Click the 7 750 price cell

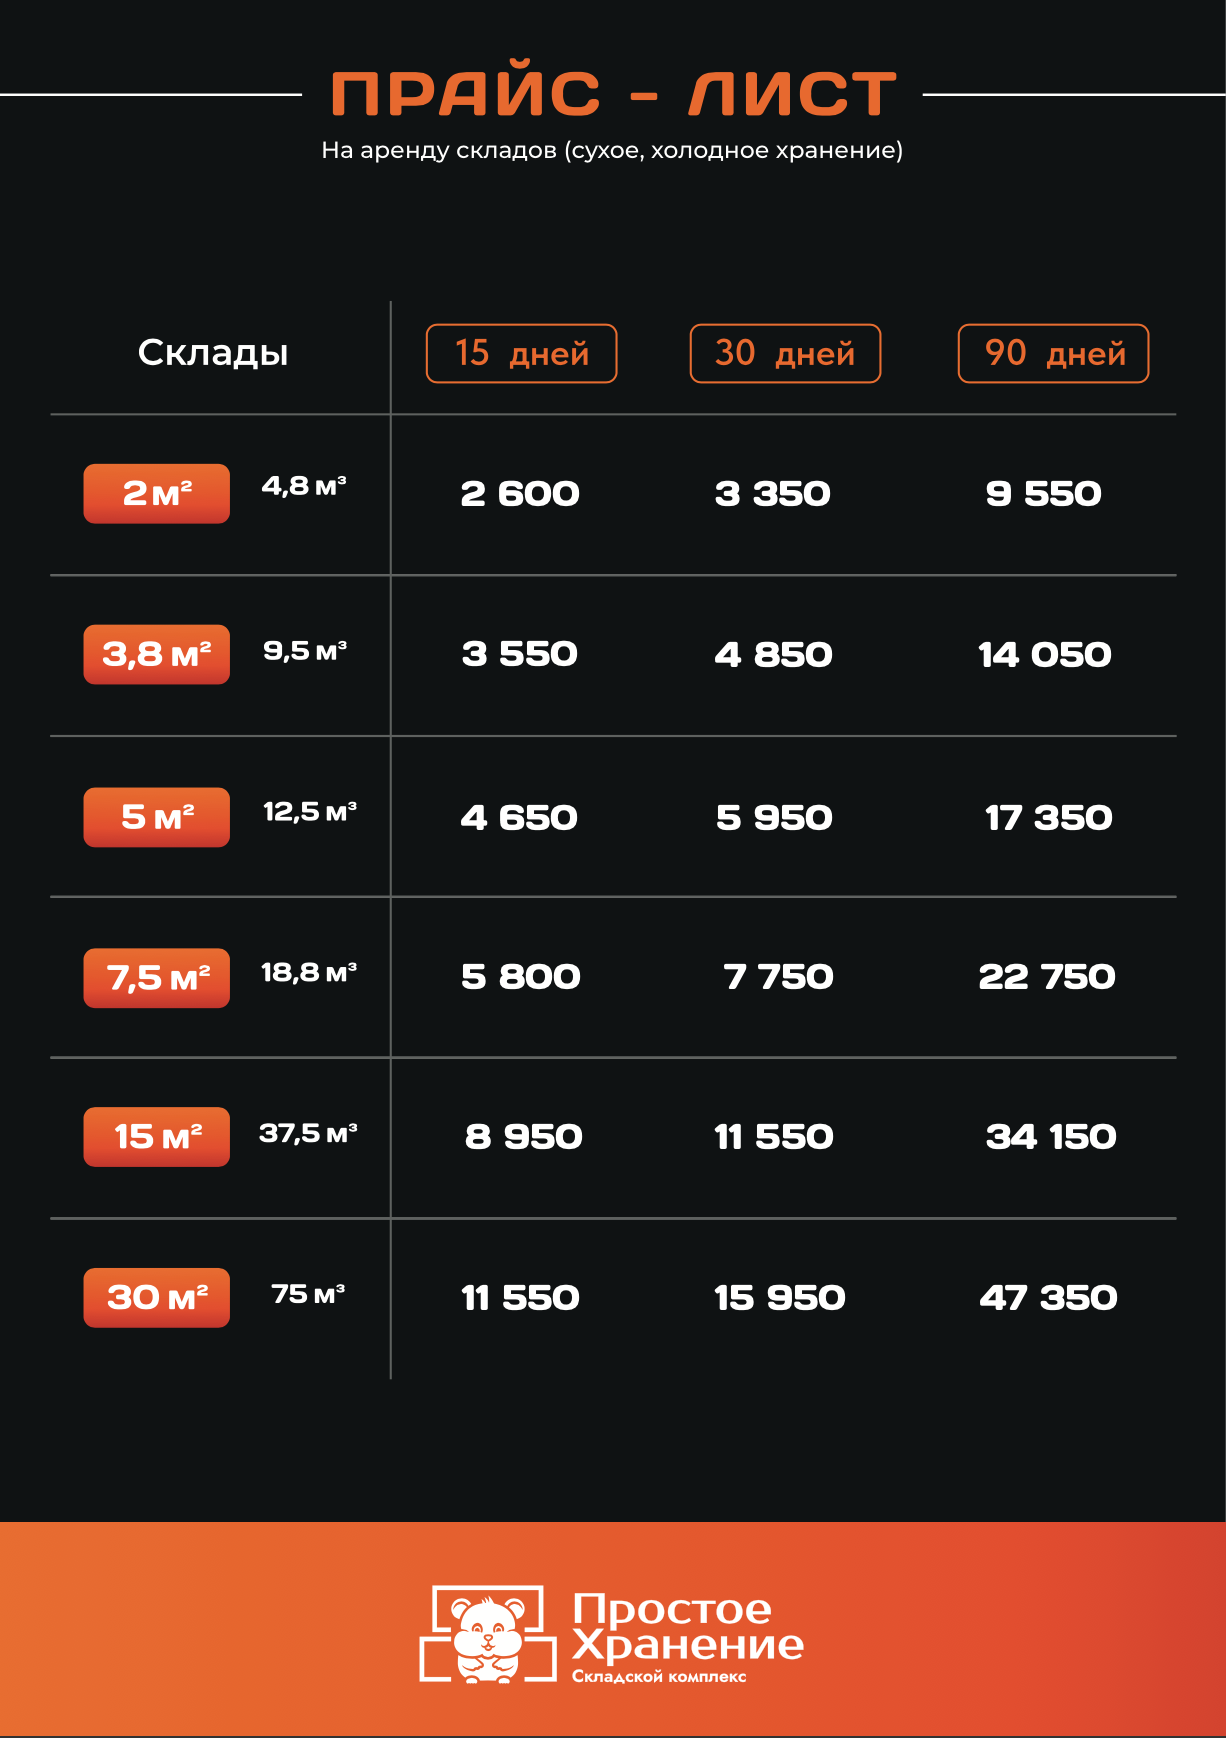pyautogui.click(x=778, y=977)
